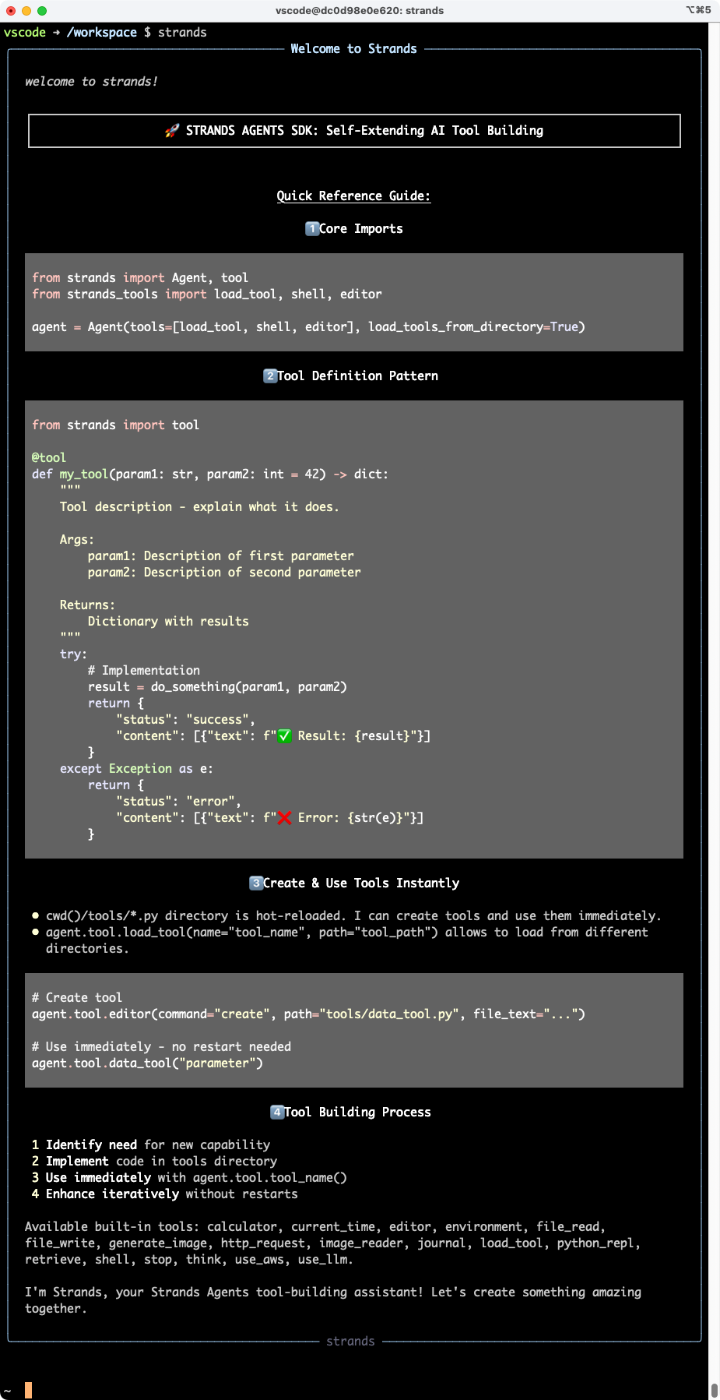Click the ⌥⌘5 shortcut indicator in title bar
The image size is (720, 1400).
[697, 10]
